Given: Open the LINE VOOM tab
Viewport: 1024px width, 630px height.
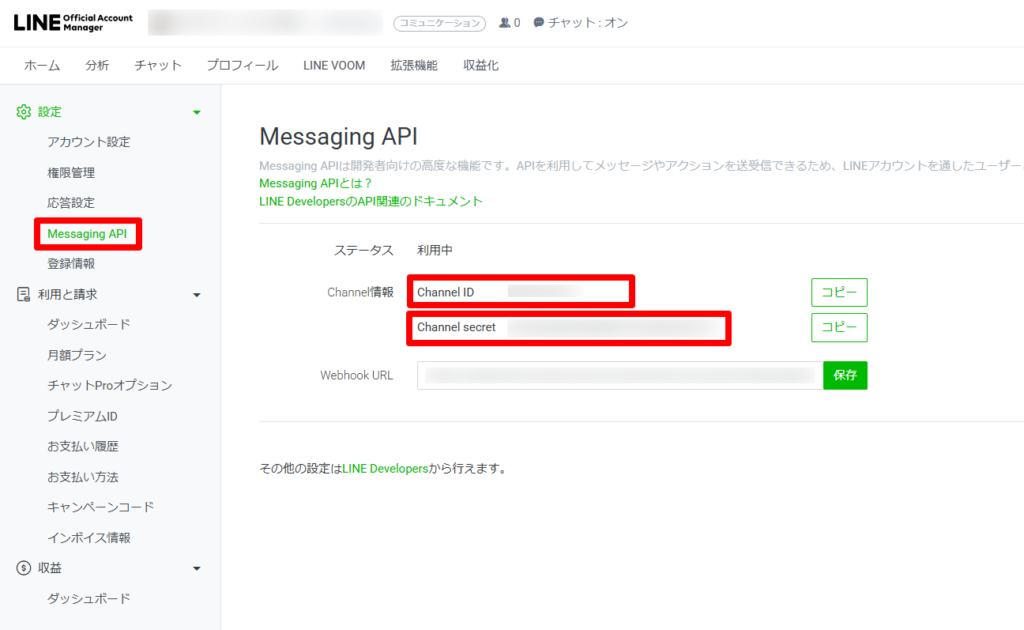Looking at the screenshot, I should (334, 65).
